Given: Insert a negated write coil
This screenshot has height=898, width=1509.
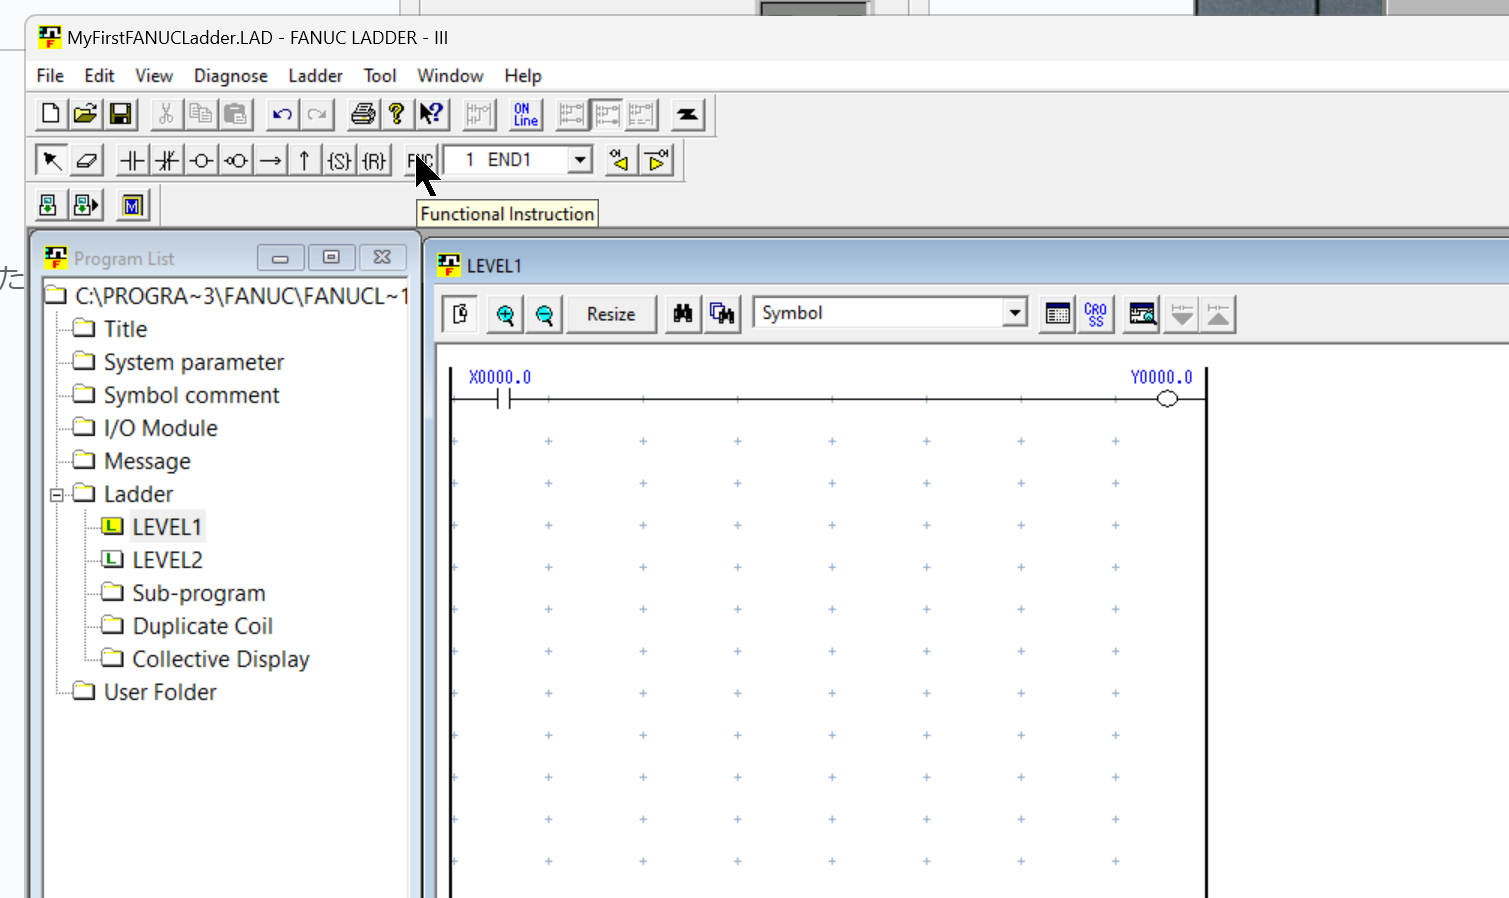Looking at the screenshot, I should click(x=236, y=160).
